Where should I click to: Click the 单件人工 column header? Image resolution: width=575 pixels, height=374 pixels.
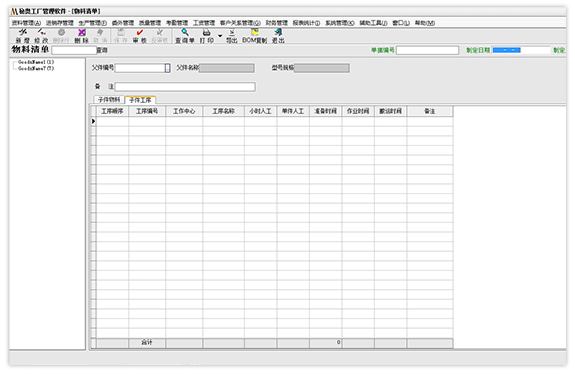(293, 111)
